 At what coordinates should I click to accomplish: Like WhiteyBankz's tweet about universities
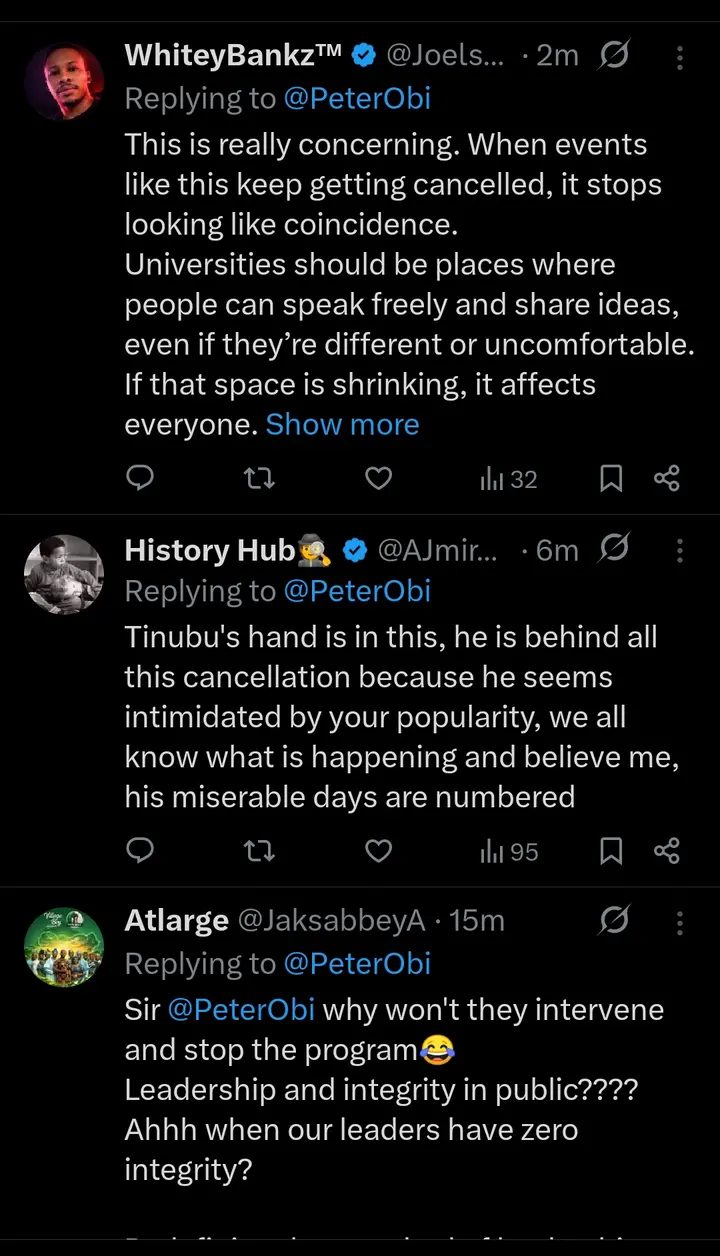coord(378,479)
